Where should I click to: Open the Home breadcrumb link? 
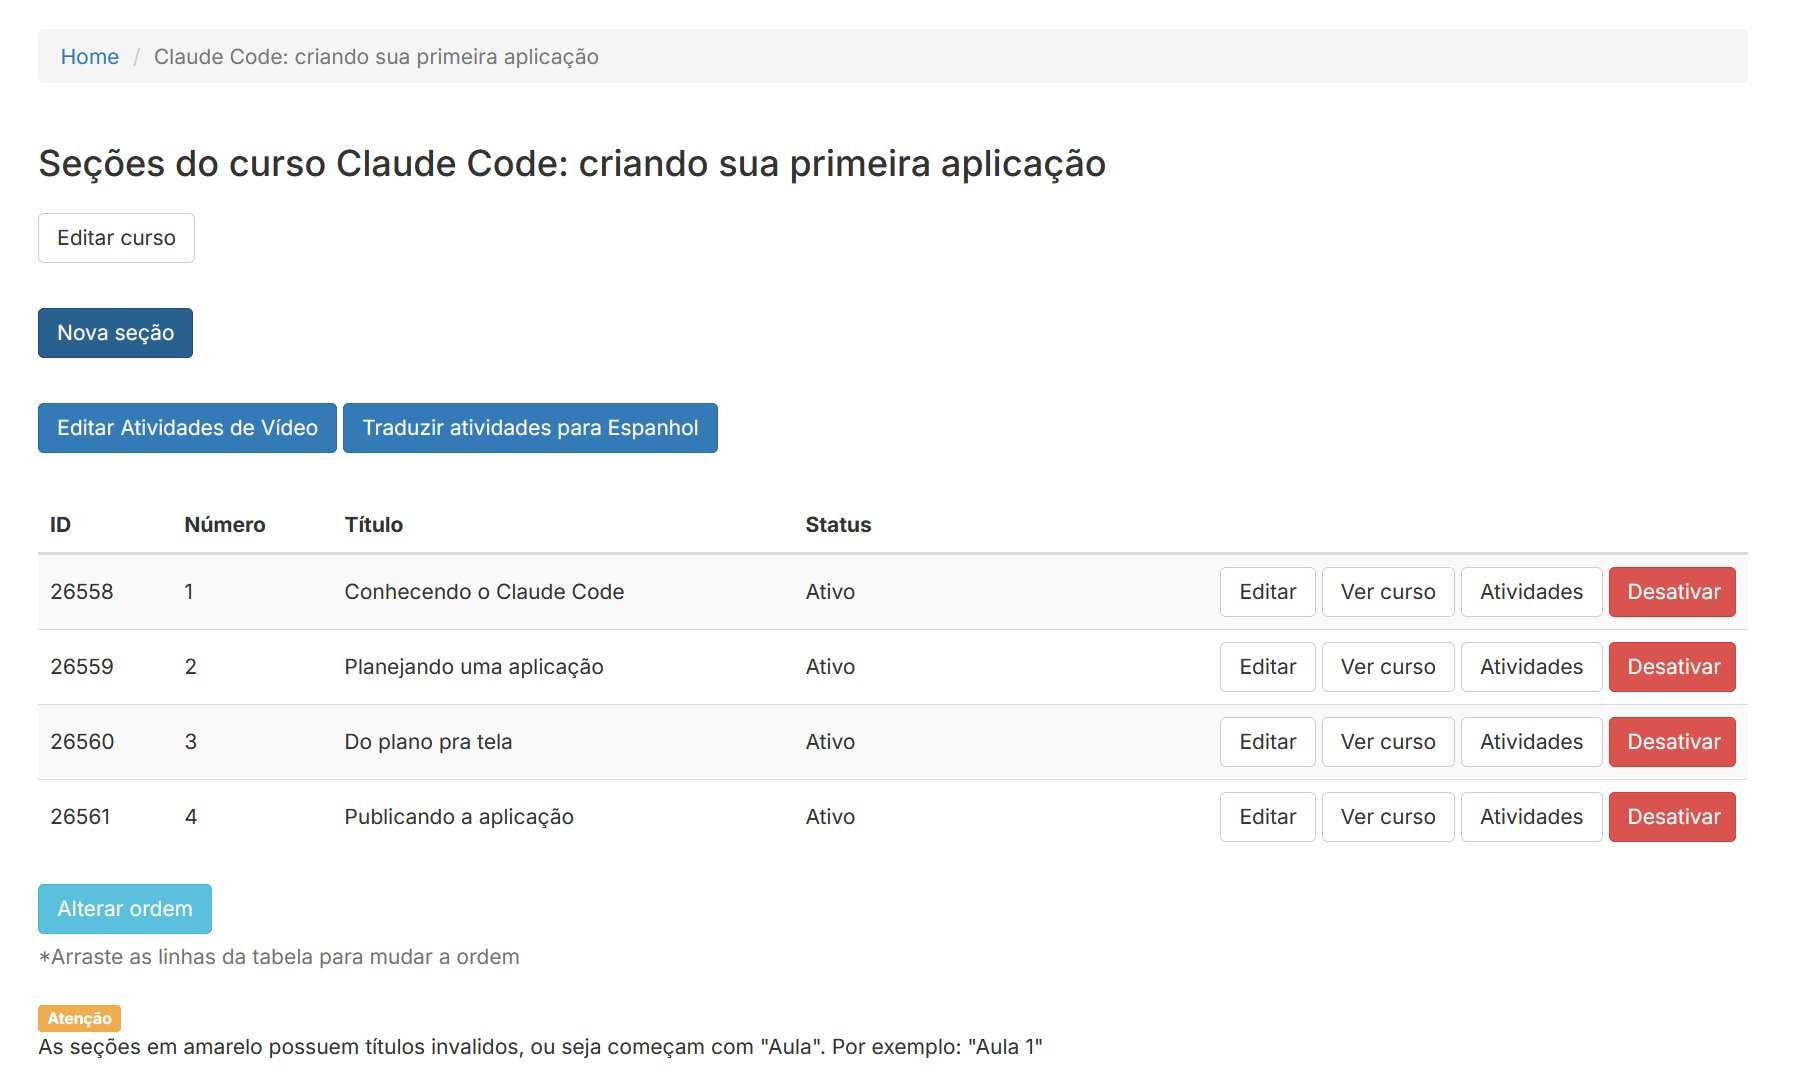tap(90, 57)
